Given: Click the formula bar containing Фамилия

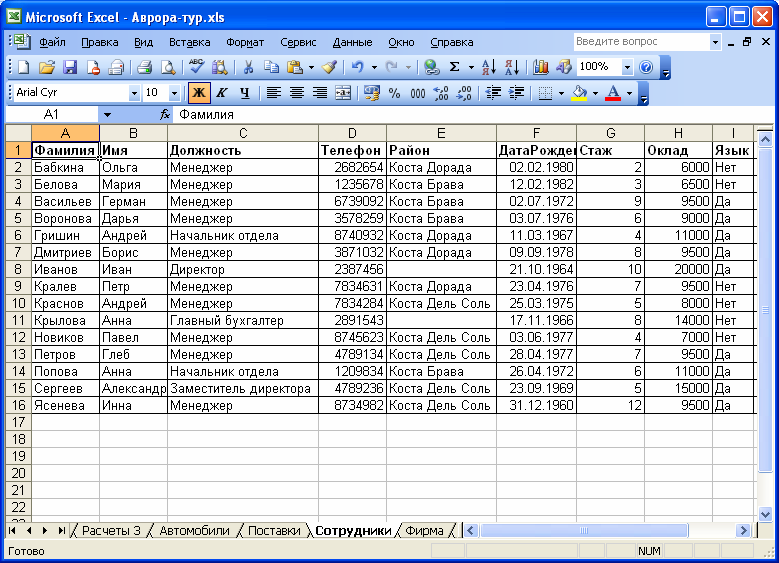Looking at the screenshot, I should point(471,115).
